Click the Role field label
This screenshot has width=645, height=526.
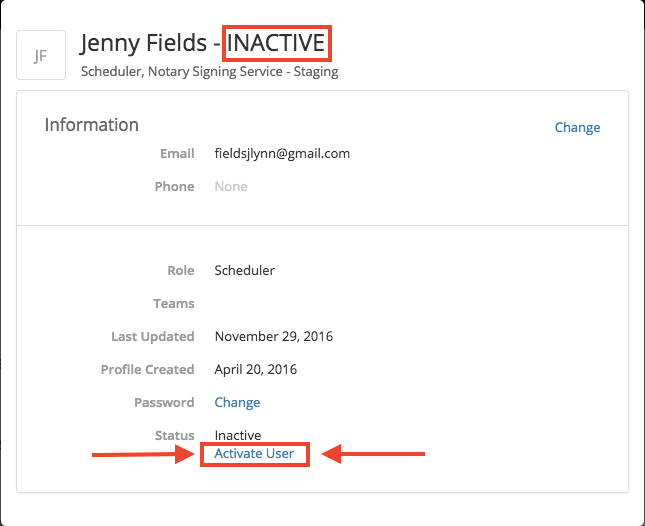tap(181, 271)
